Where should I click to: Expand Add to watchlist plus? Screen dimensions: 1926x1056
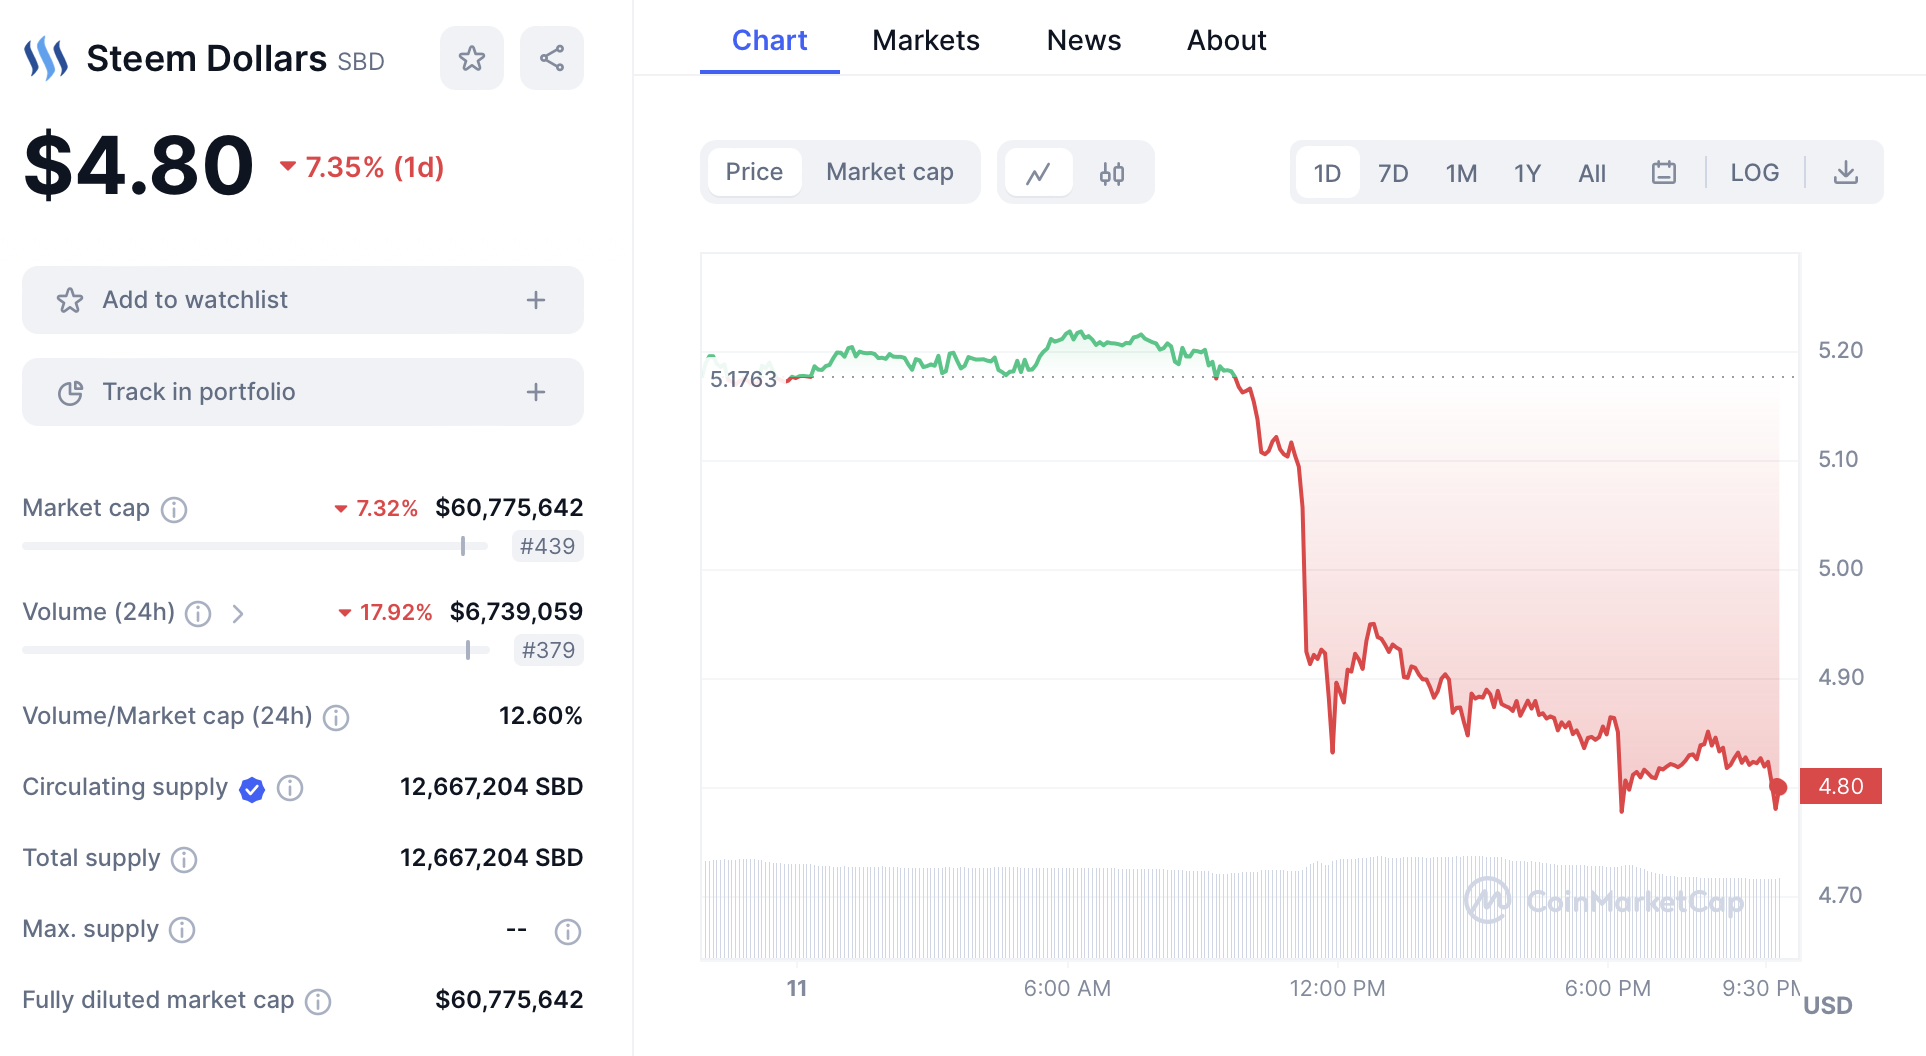(x=536, y=300)
